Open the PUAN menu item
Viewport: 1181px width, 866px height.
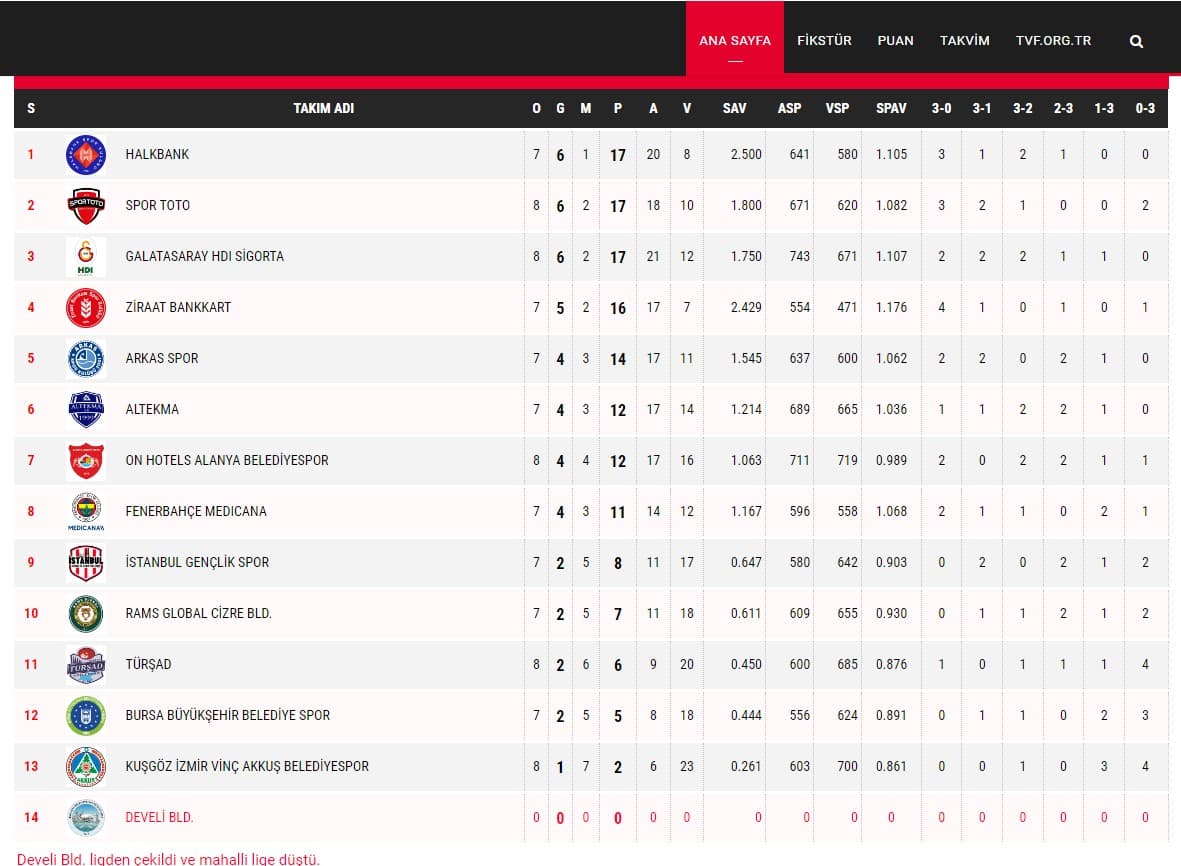(x=895, y=41)
